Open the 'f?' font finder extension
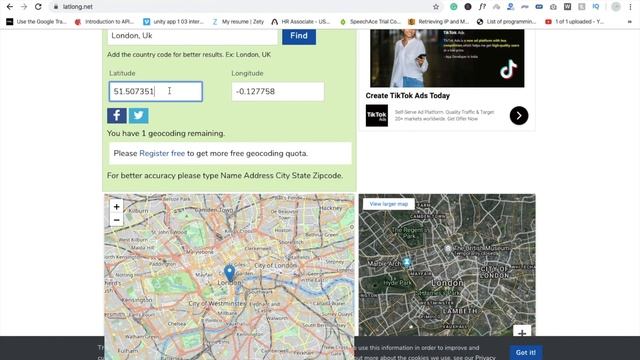 point(482,7)
